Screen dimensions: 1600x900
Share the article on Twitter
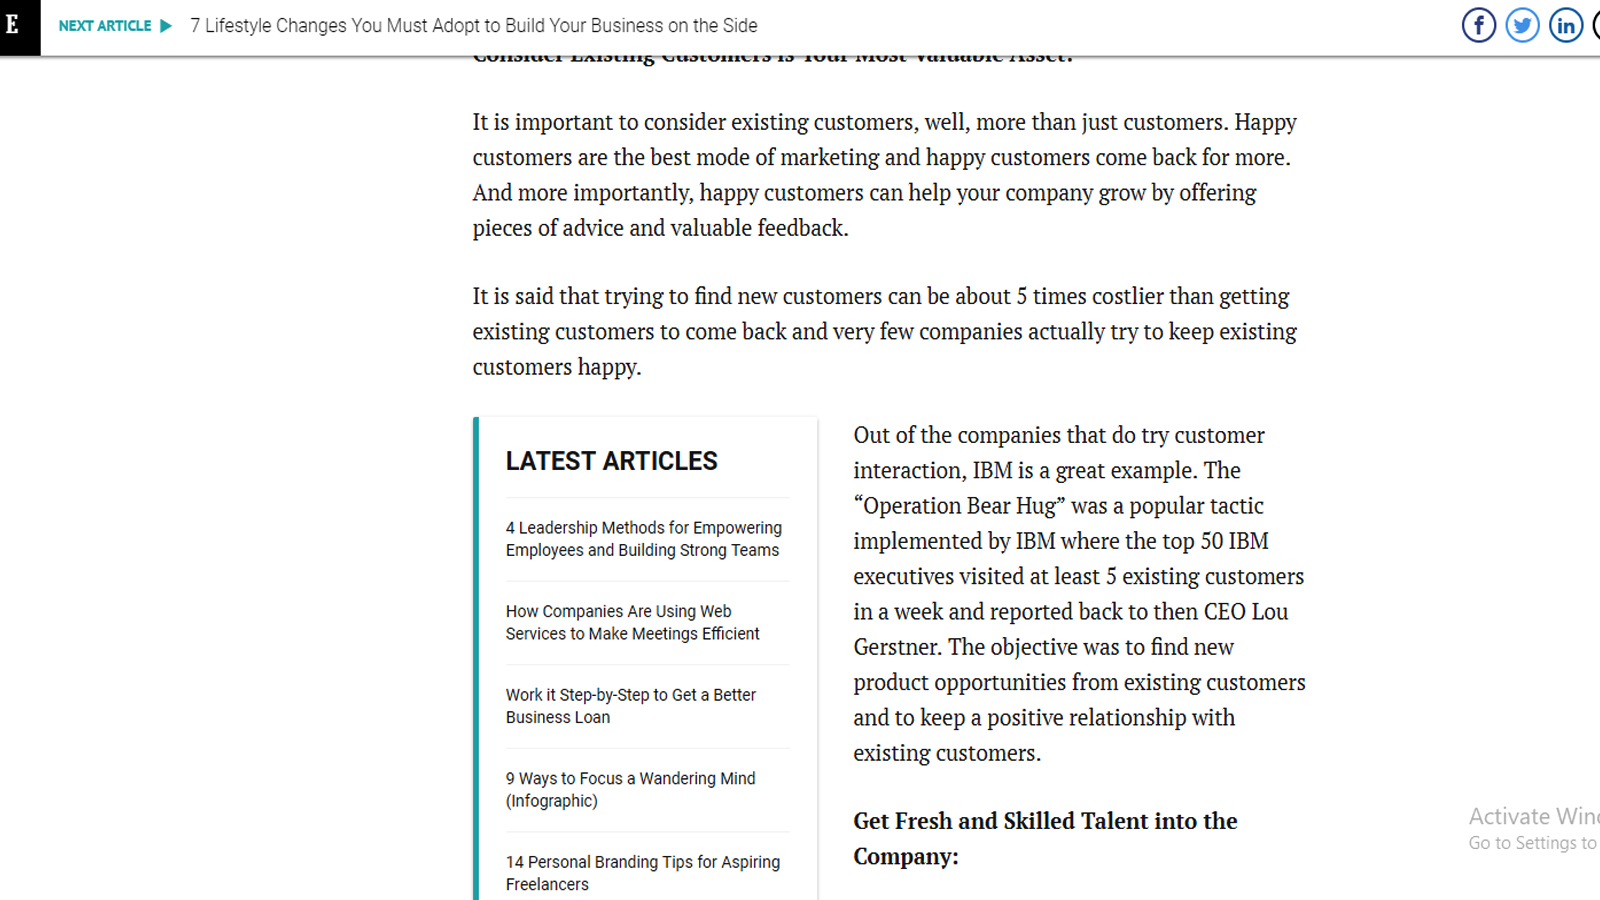pos(1522,25)
